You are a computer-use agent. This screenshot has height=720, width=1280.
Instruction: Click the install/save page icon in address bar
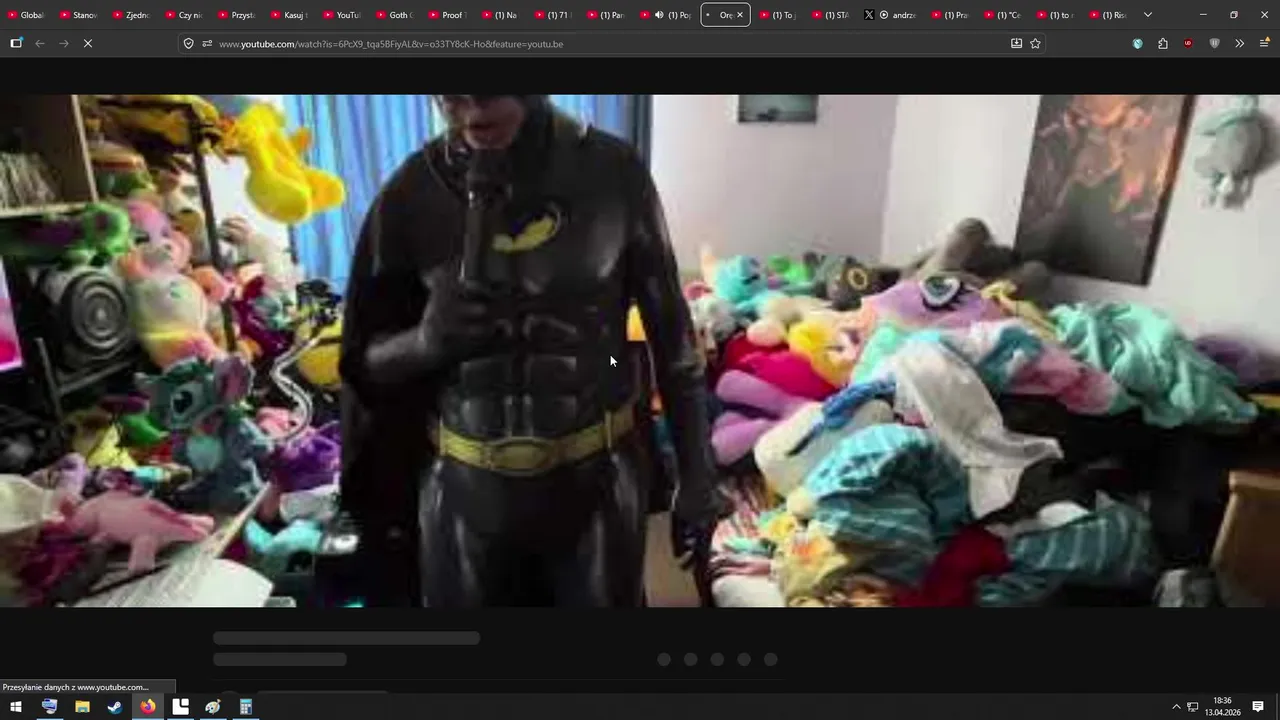1016,44
